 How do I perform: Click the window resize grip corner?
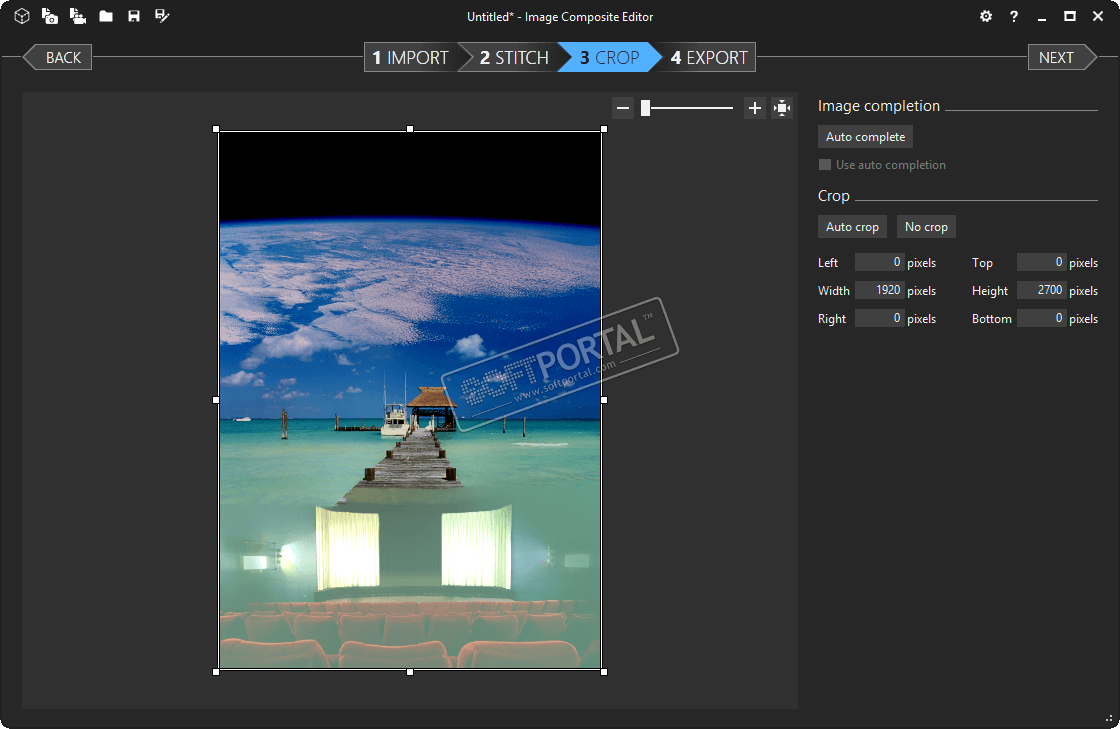(1109, 718)
